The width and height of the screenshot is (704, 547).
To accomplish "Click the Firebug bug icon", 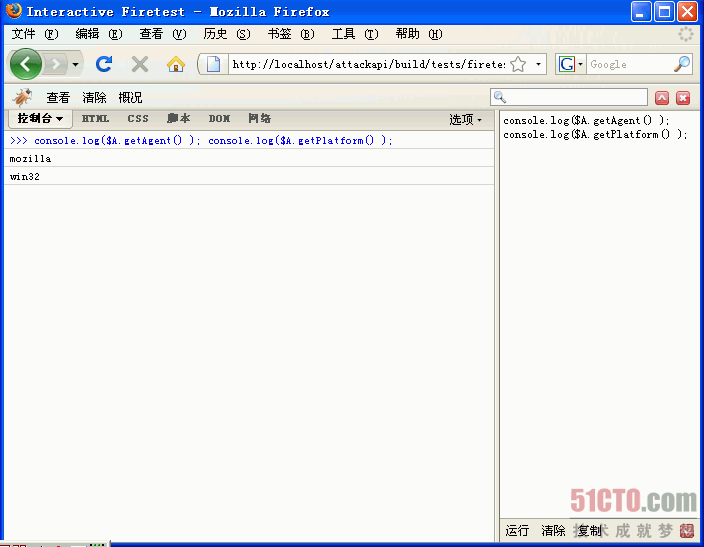I will [22, 97].
